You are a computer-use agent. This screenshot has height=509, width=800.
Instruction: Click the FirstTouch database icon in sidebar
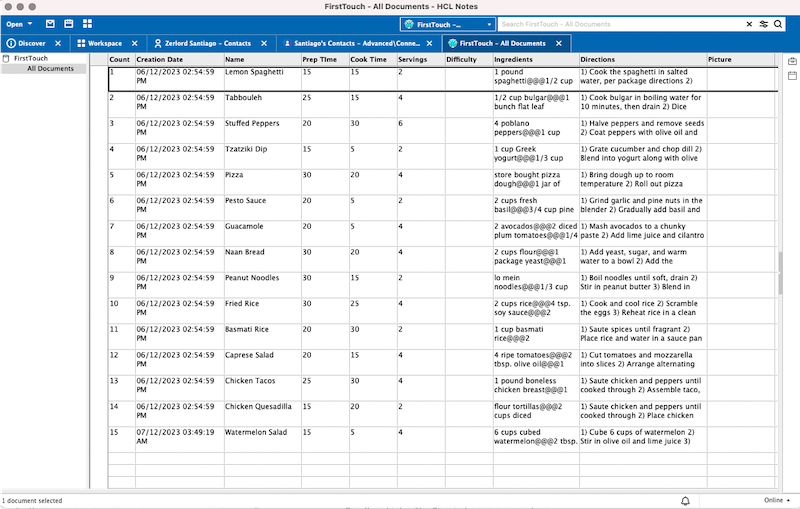6,58
